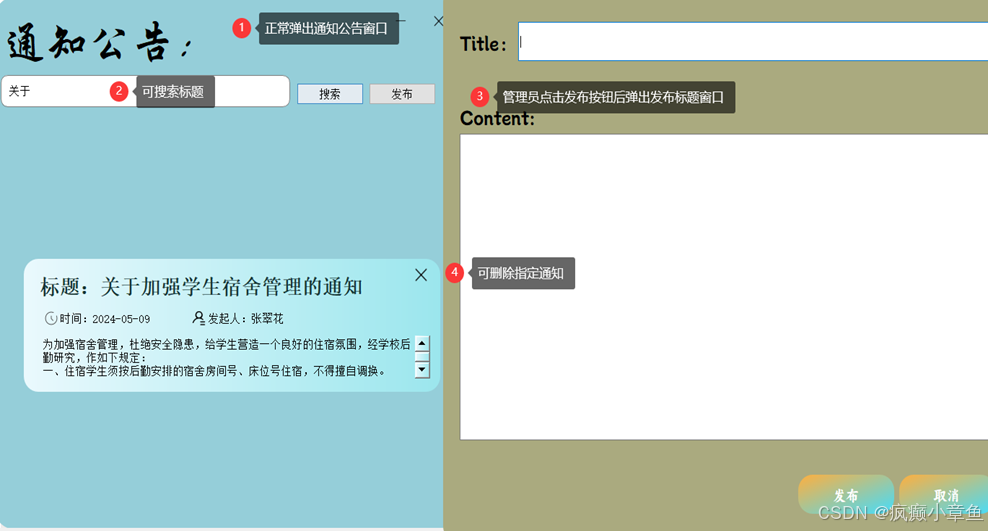Click the clock icon beside 时间
Viewport: 988px width, 531px height.
click(x=51, y=319)
